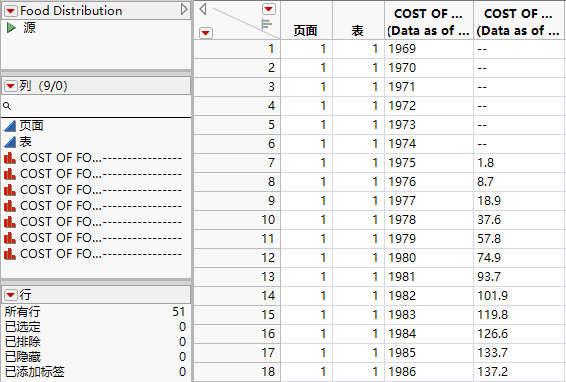The image size is (566, 382).
Task: Select the second COST OF column header
Action: coord(519,21)
